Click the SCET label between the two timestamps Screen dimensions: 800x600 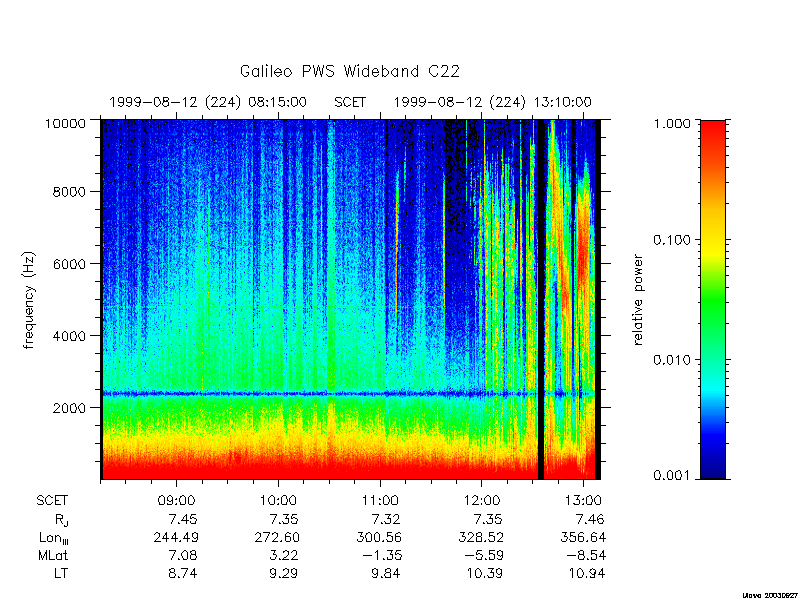pos(350,103)
